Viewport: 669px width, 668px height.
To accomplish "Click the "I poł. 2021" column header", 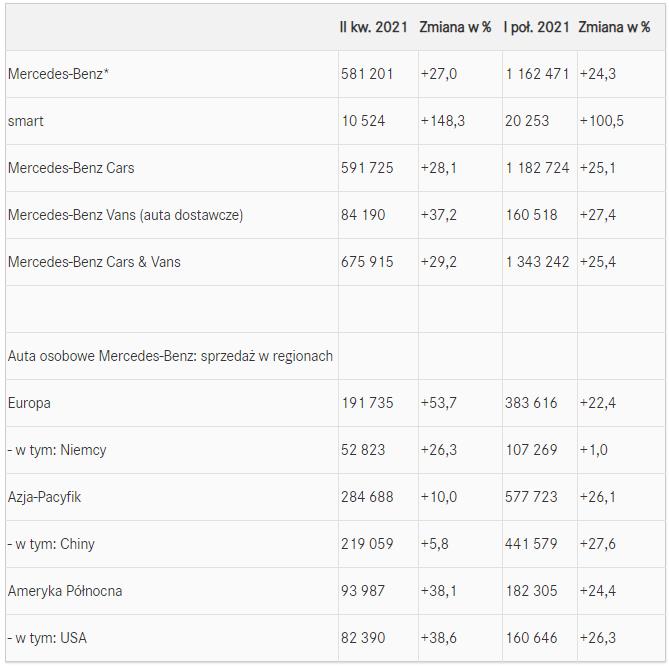I will point(537,27).
